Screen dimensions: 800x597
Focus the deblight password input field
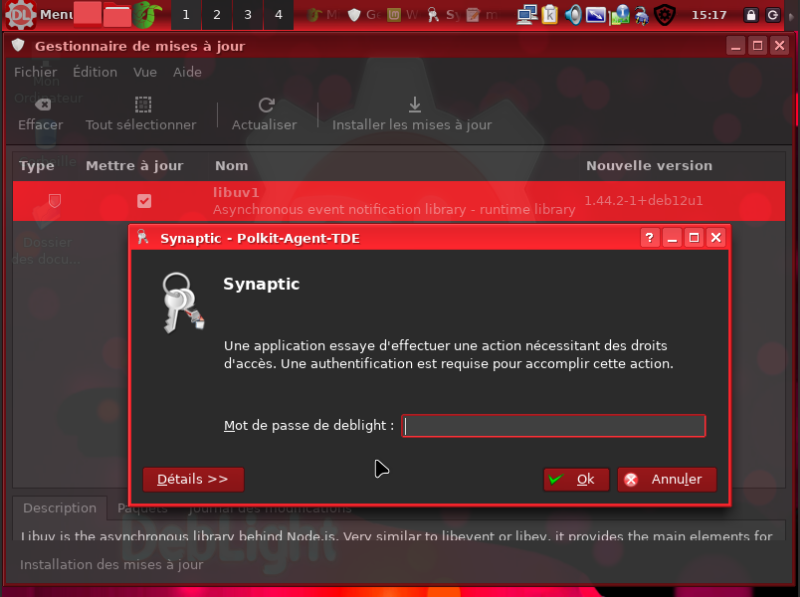coord(554,426)
